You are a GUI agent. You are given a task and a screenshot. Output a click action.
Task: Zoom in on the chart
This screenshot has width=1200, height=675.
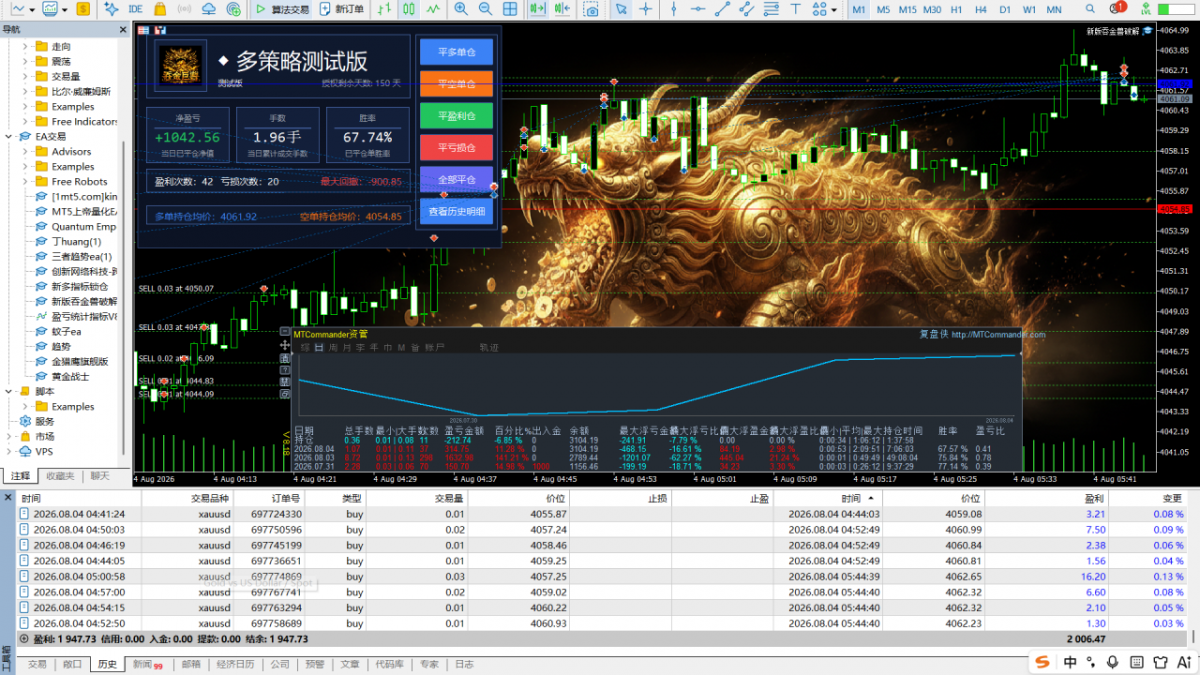pos(460,9)
